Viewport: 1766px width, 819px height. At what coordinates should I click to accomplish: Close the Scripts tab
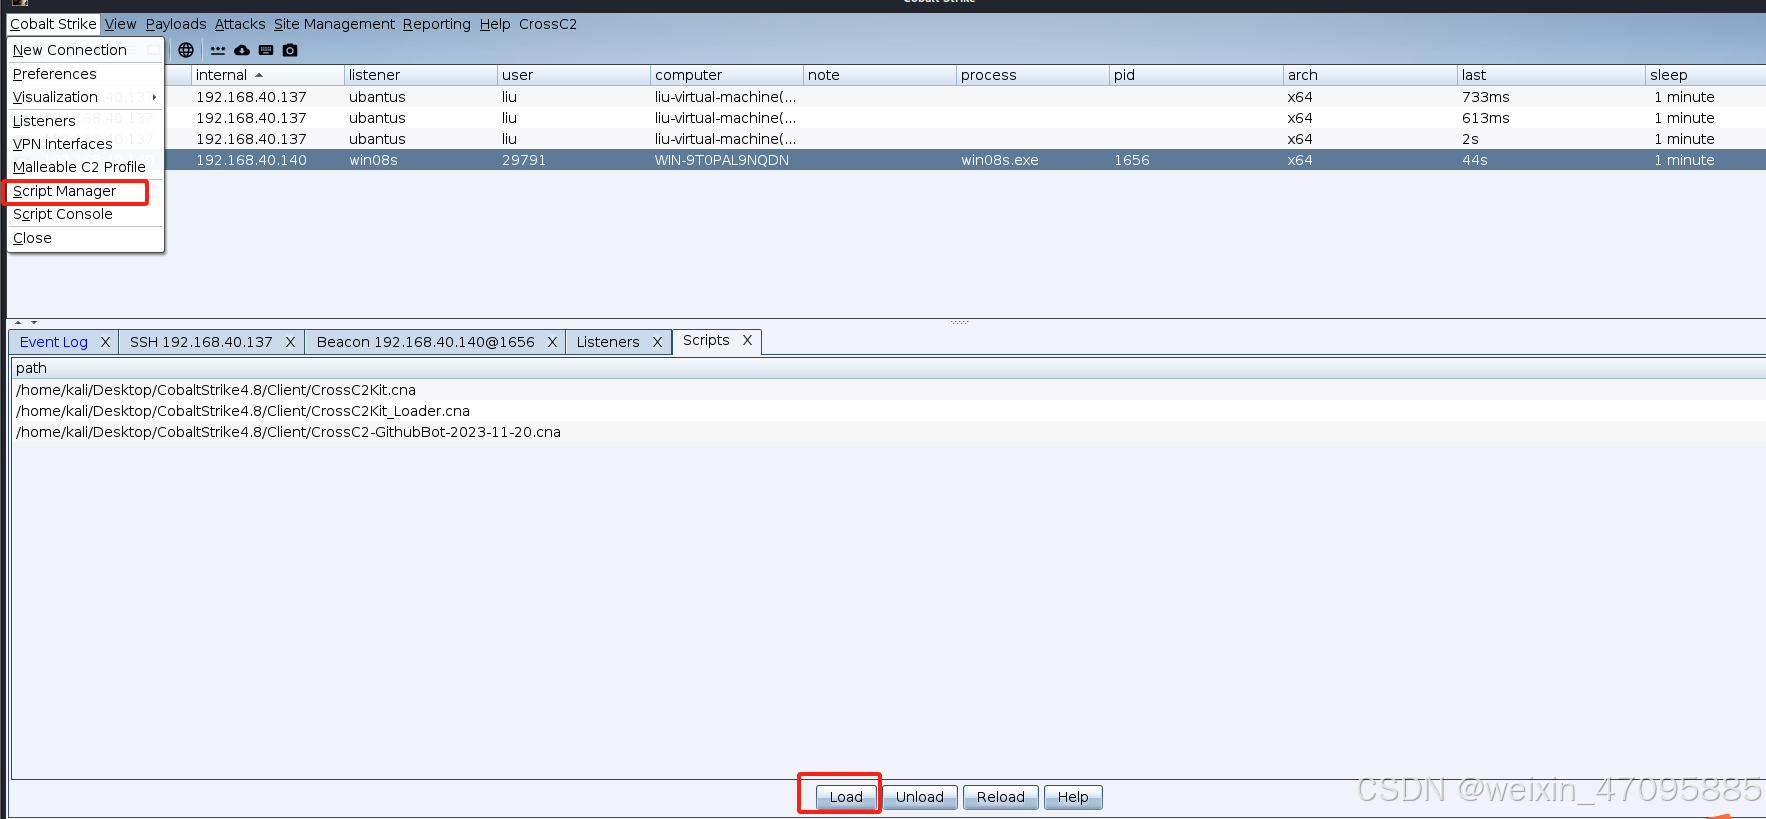point(747,340)
